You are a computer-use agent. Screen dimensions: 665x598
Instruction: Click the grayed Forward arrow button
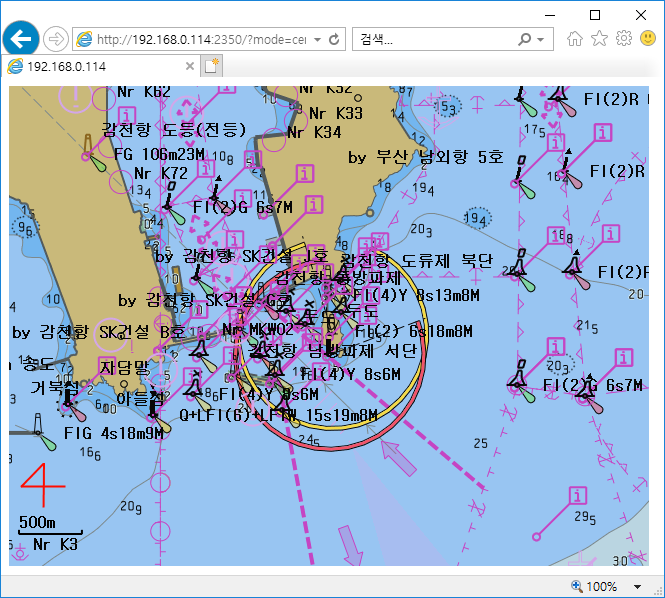56,39
